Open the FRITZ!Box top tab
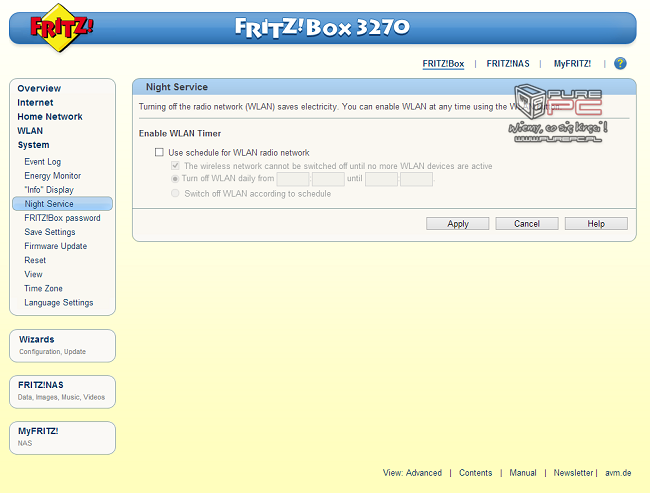Viewport: 650px width, 493px height. (x=443, y=64)
